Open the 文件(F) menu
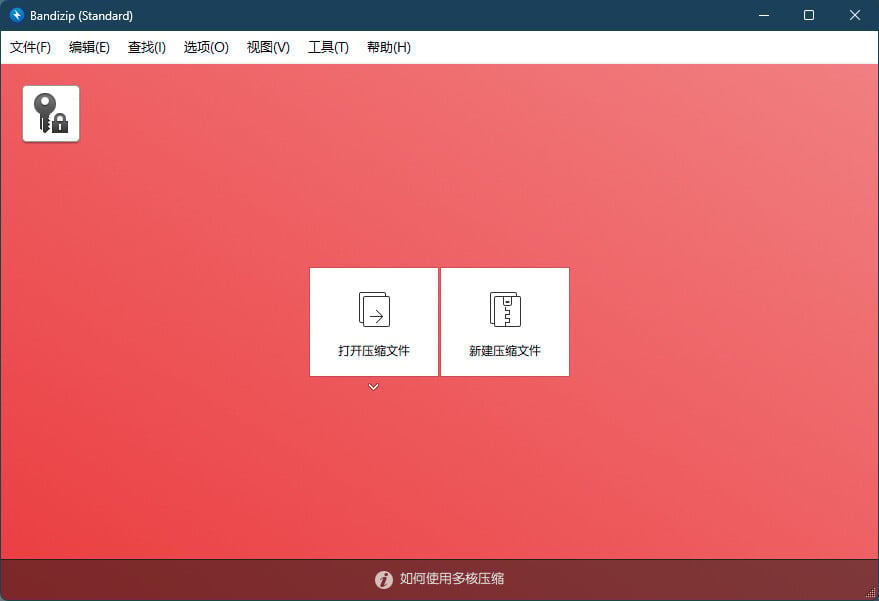The height and width of the screenshot is (601, 879). (x=30, y=47)
